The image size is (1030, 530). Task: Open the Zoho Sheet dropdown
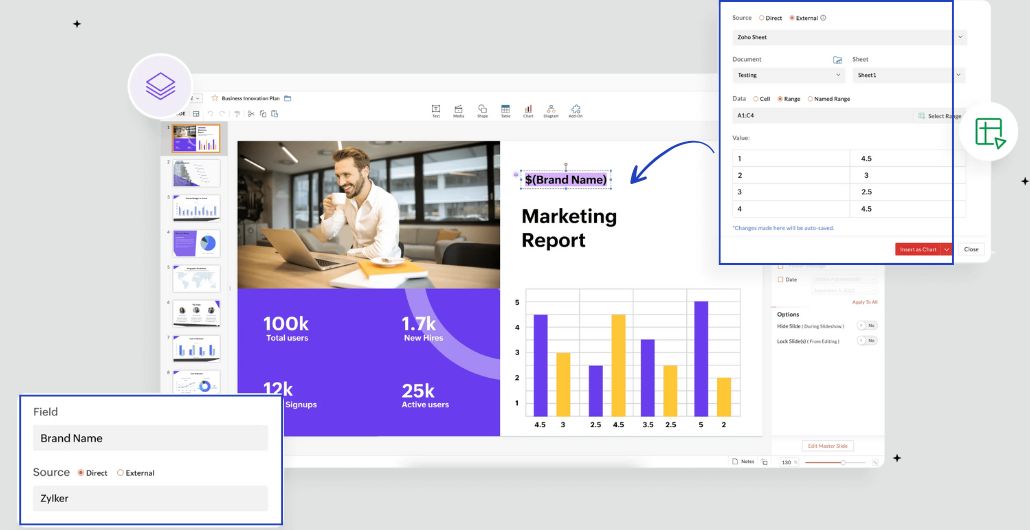(849, 37)
